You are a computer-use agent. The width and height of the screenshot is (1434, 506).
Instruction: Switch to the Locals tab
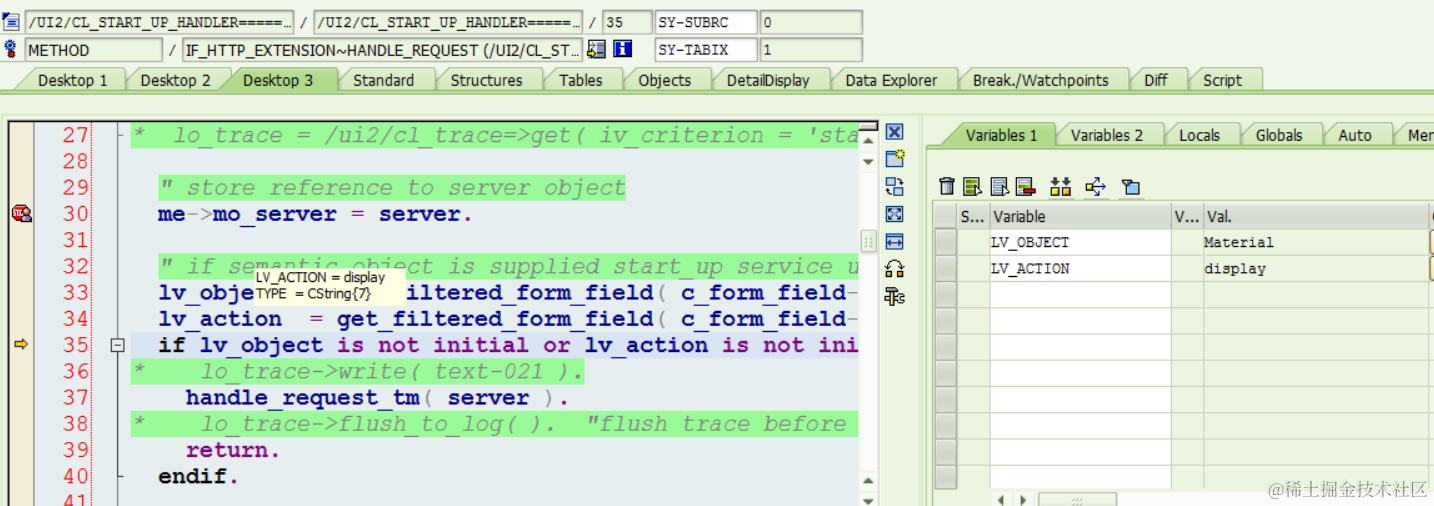tap(1199, 135)
